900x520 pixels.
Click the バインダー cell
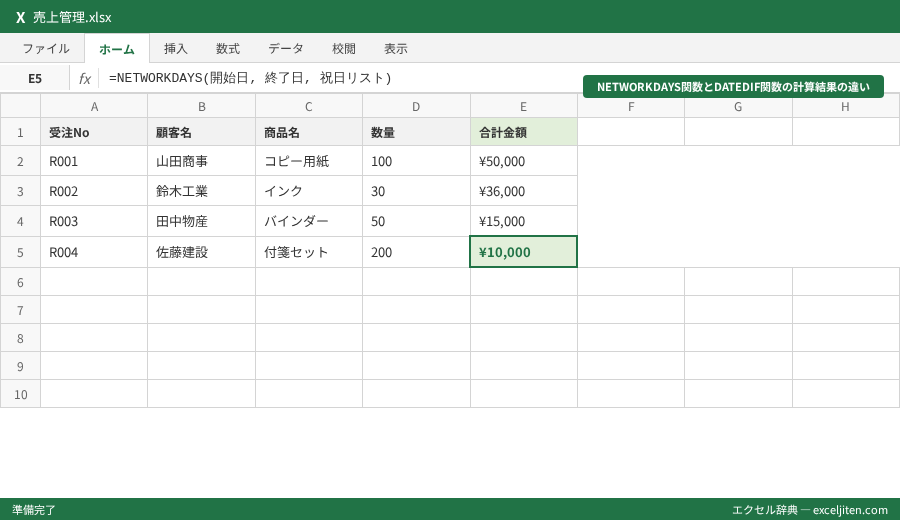click(x=309, y=221)
